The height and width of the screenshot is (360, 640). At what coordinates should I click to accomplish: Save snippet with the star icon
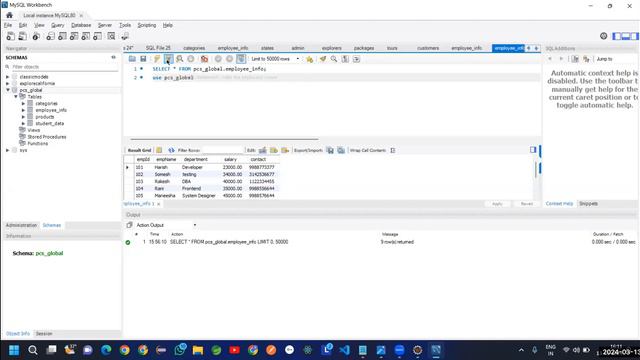[309, 59]
